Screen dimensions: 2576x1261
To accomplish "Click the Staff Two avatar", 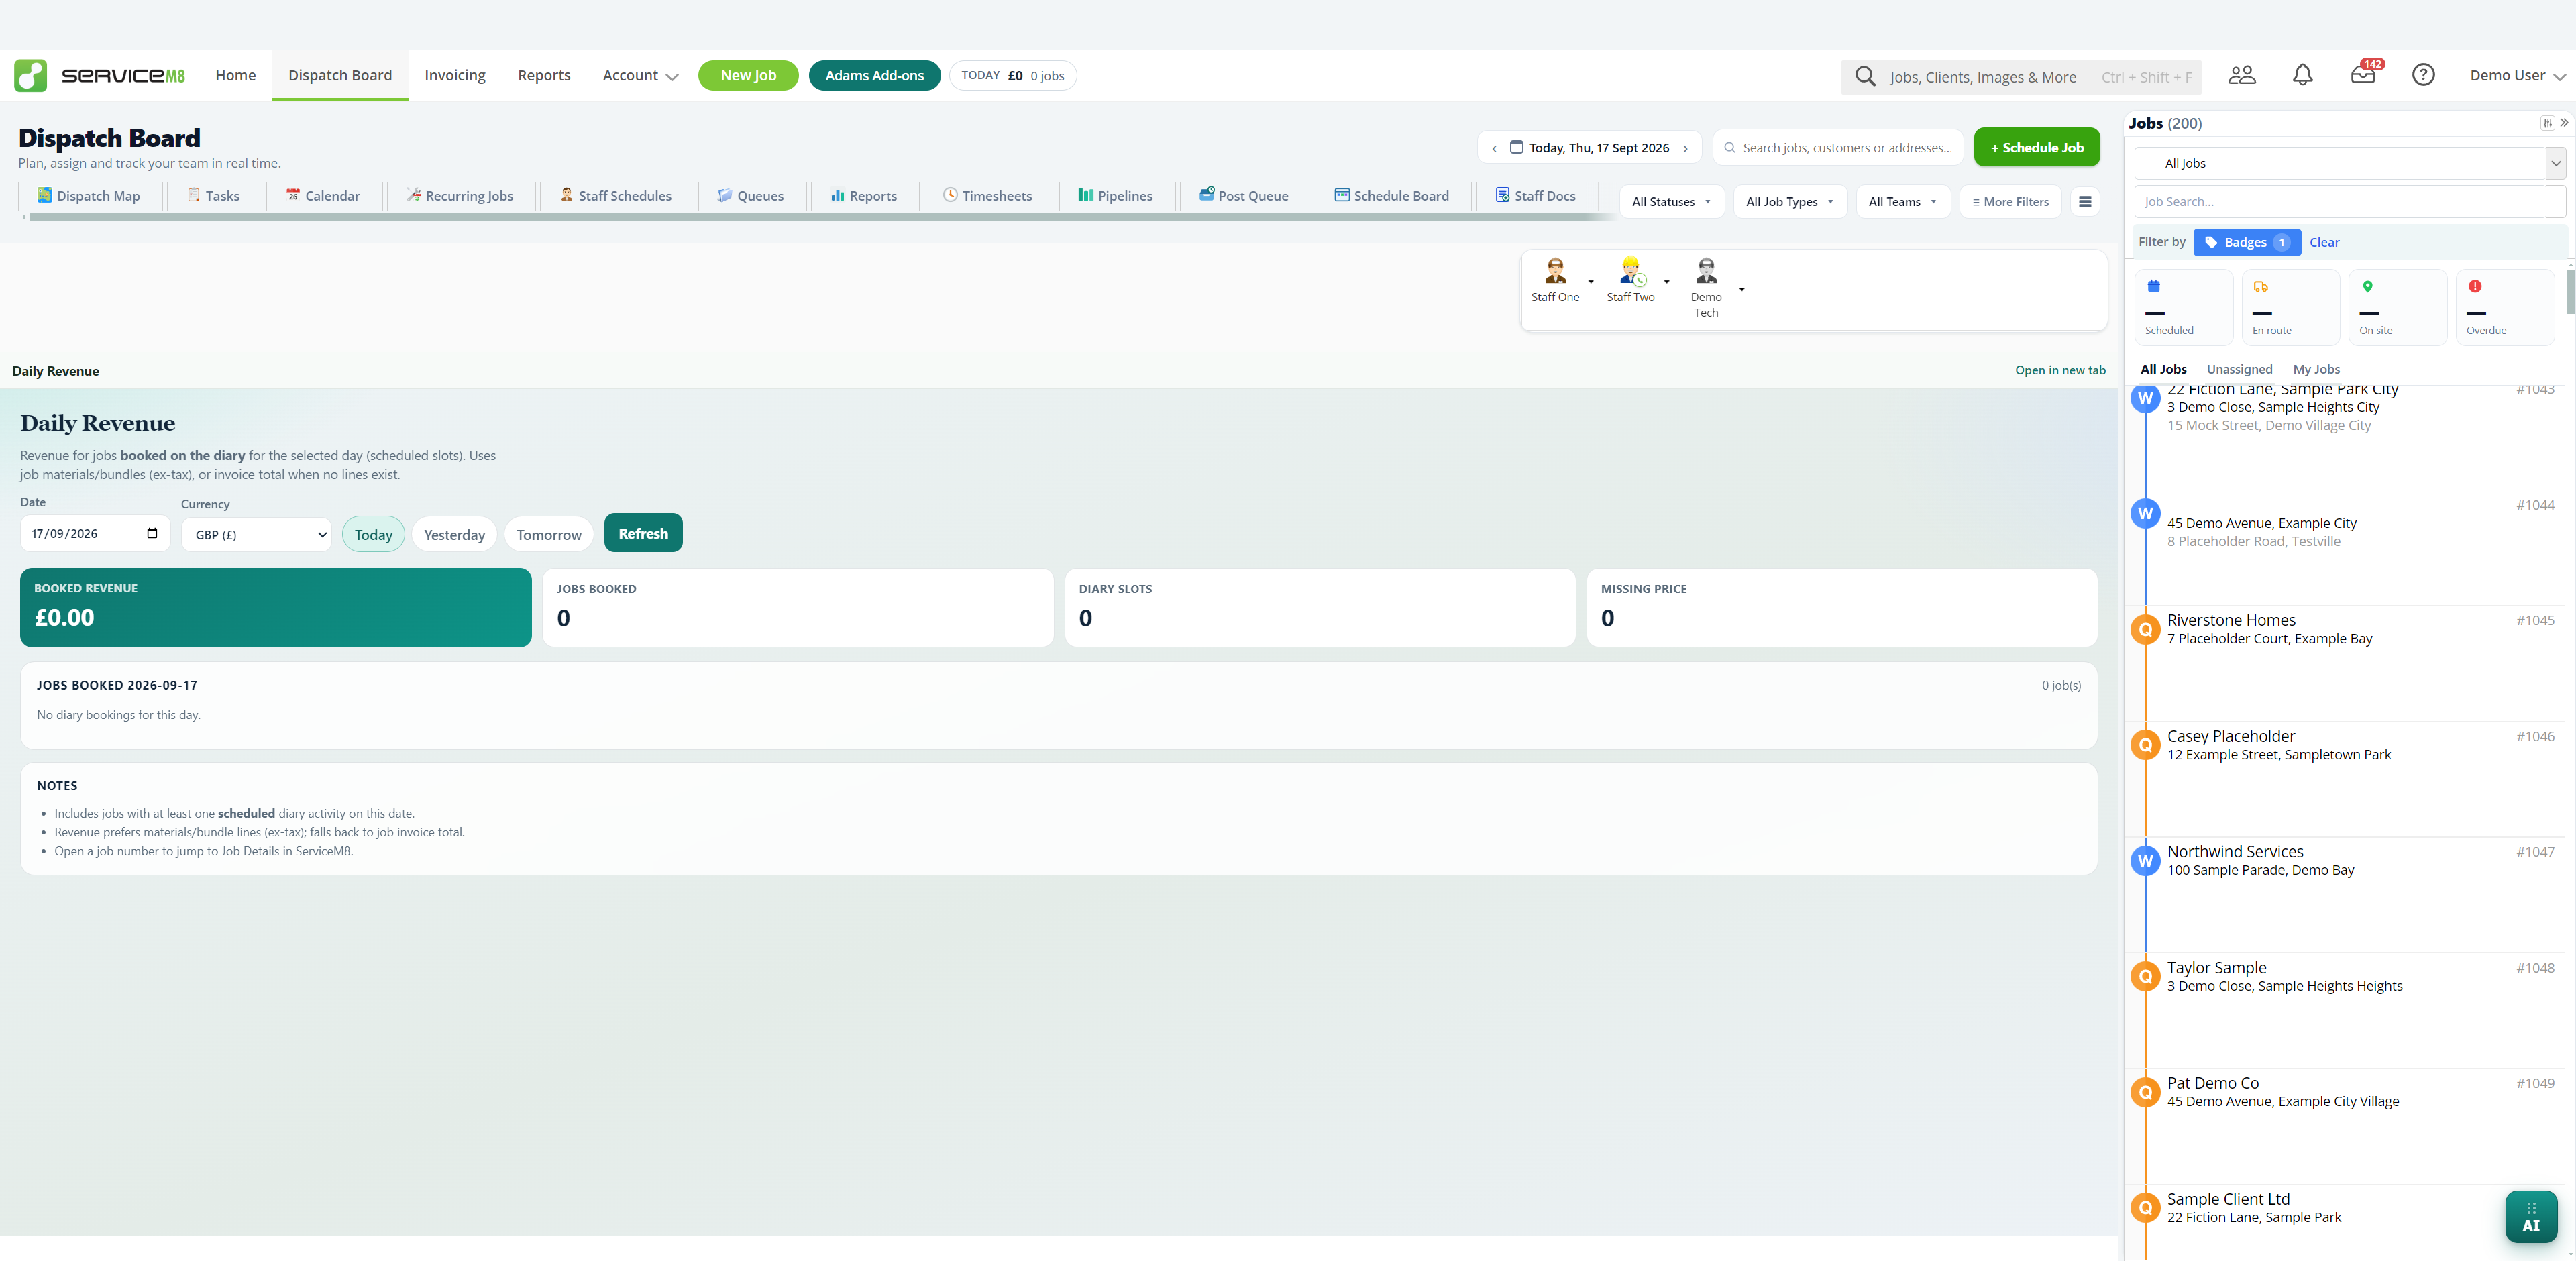I will coord(1630,271).
